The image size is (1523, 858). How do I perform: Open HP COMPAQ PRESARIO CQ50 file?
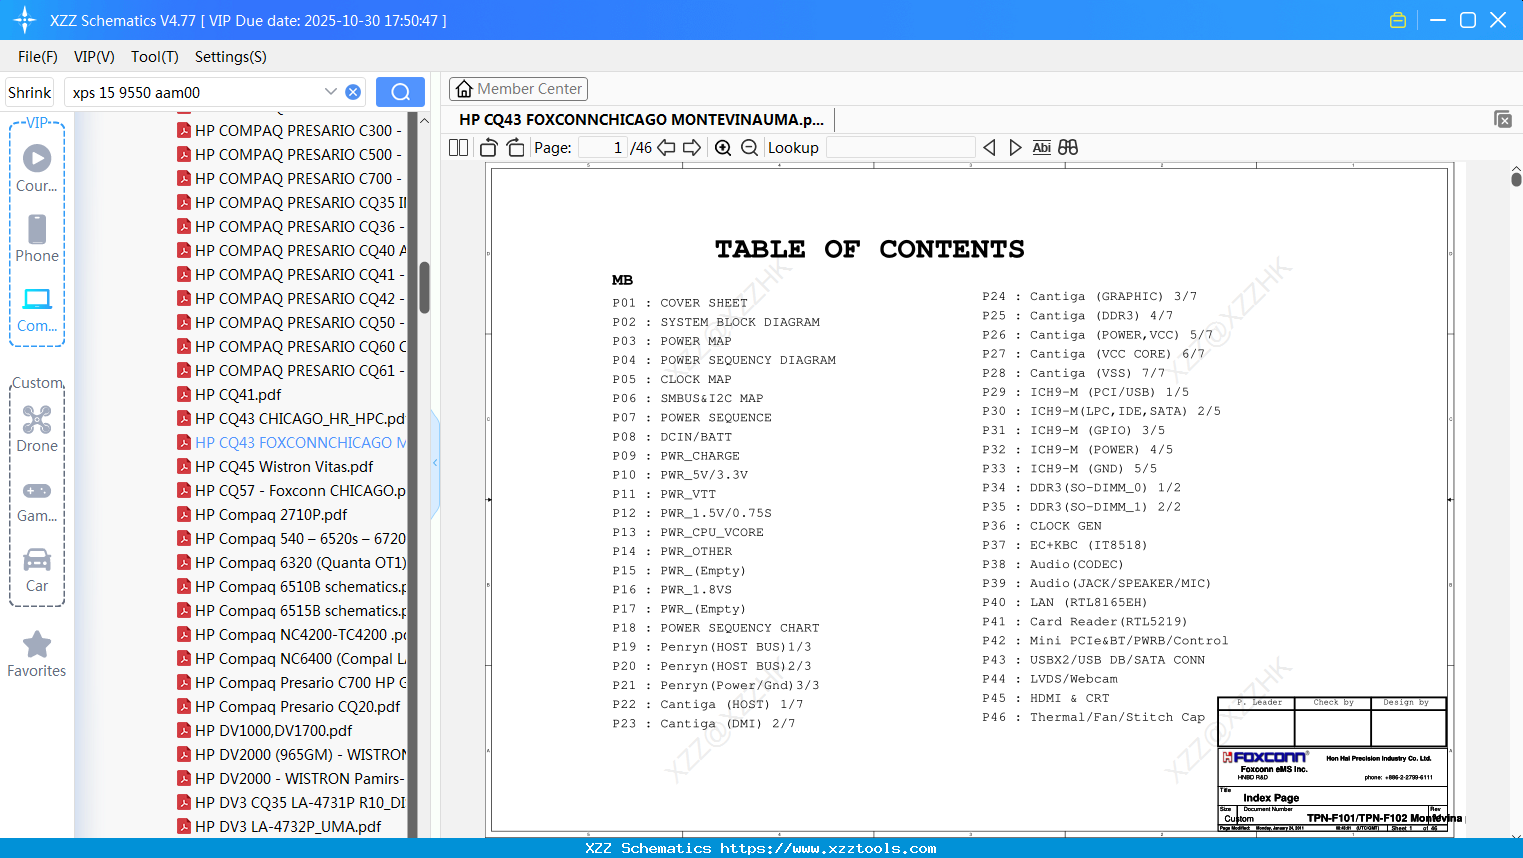[x=292, y=322]
